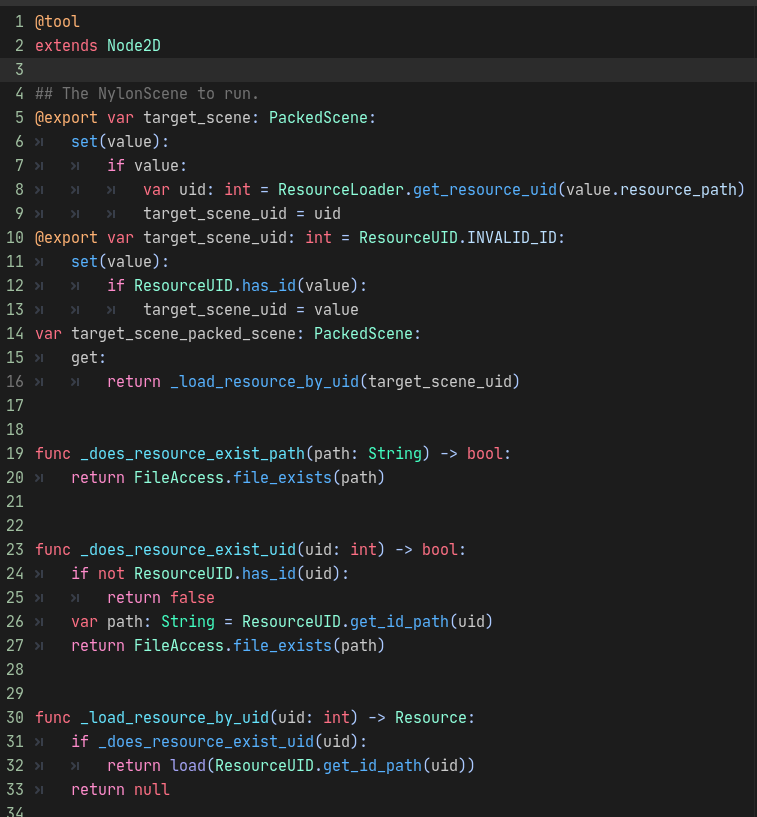Click 'Resource' return type on line 30

pyautogui.click(x=431, y=717)
